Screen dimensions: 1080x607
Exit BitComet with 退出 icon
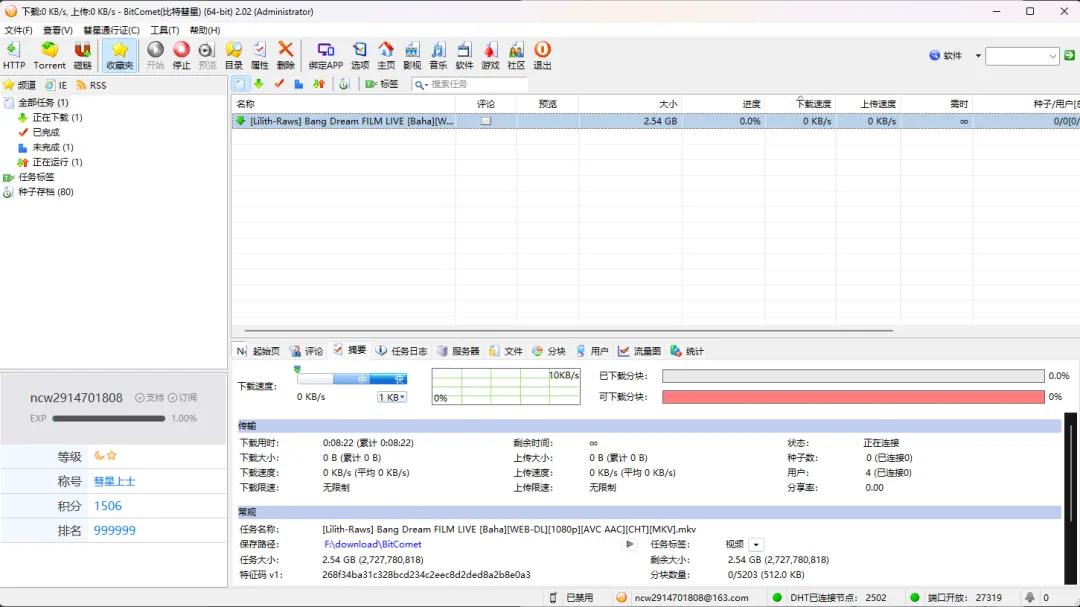[543, 55]
